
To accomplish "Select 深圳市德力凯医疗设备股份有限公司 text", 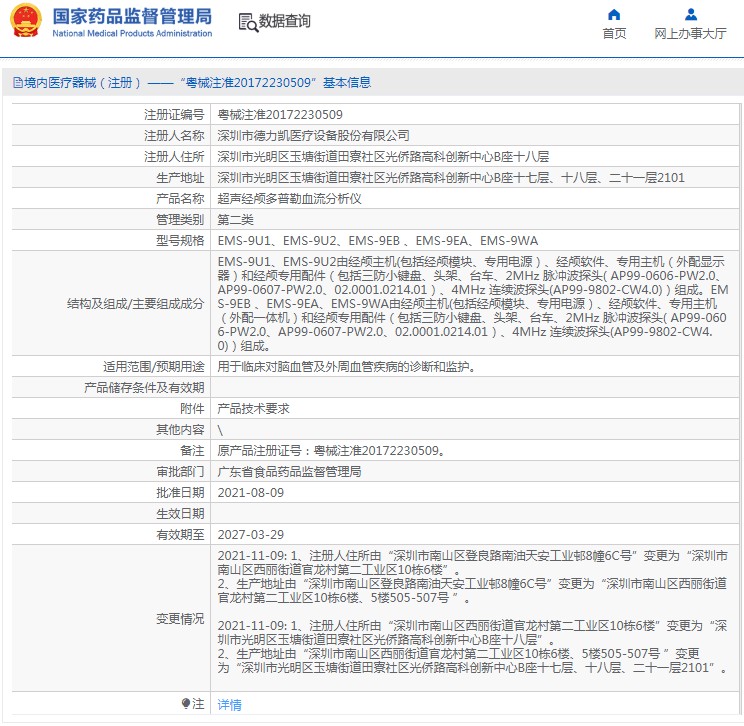I will point(313,136).
